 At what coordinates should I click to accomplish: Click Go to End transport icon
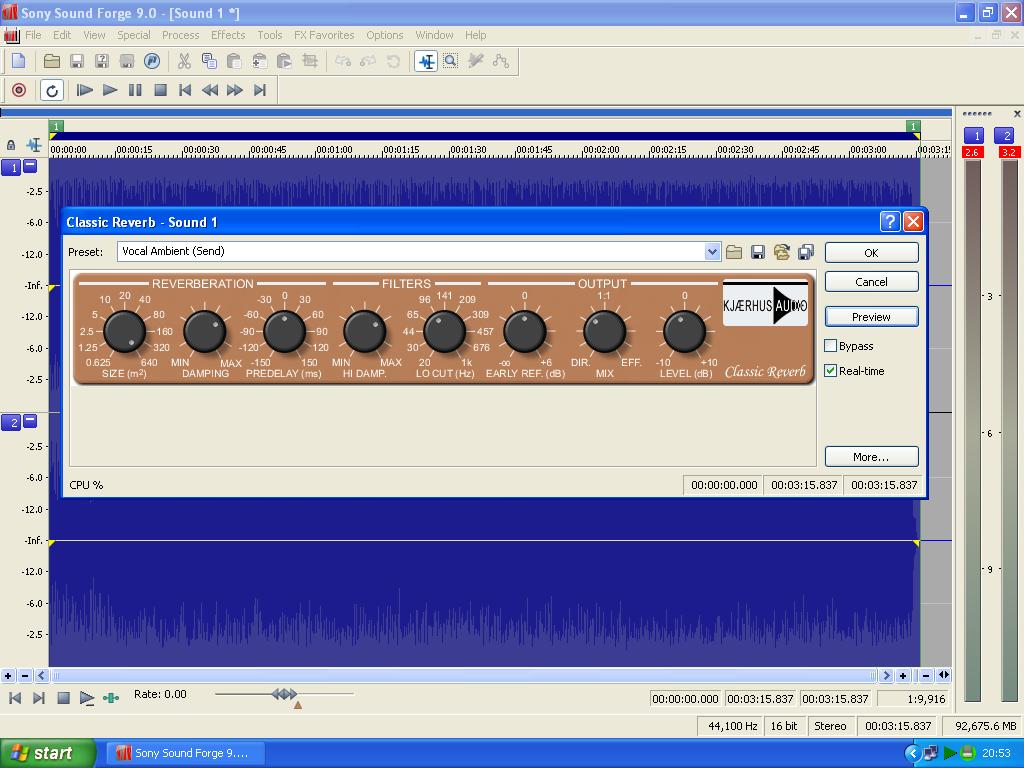click(x=260, y=90)
